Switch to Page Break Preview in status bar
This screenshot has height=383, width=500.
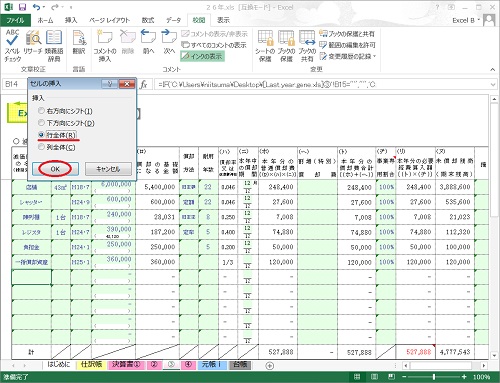tap(391, 377)
